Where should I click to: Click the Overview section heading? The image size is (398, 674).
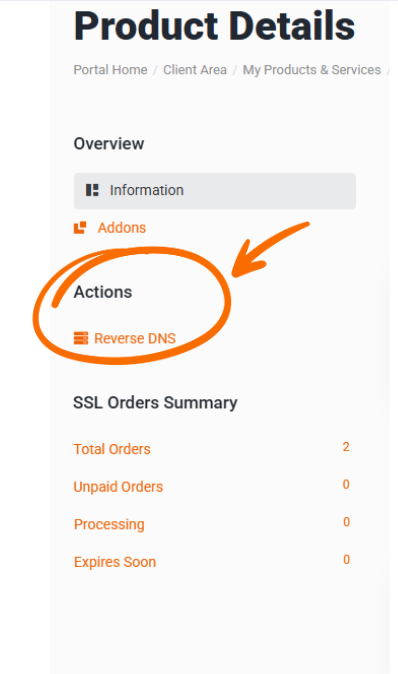coord(109,144)
